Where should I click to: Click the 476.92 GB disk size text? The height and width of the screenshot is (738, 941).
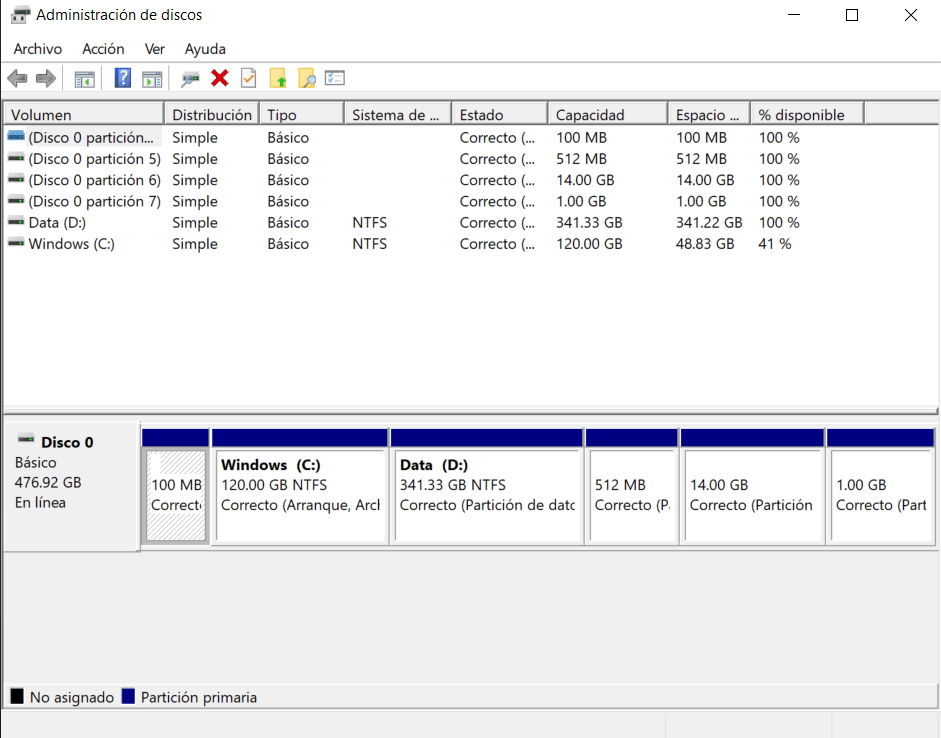click(48, 482)
